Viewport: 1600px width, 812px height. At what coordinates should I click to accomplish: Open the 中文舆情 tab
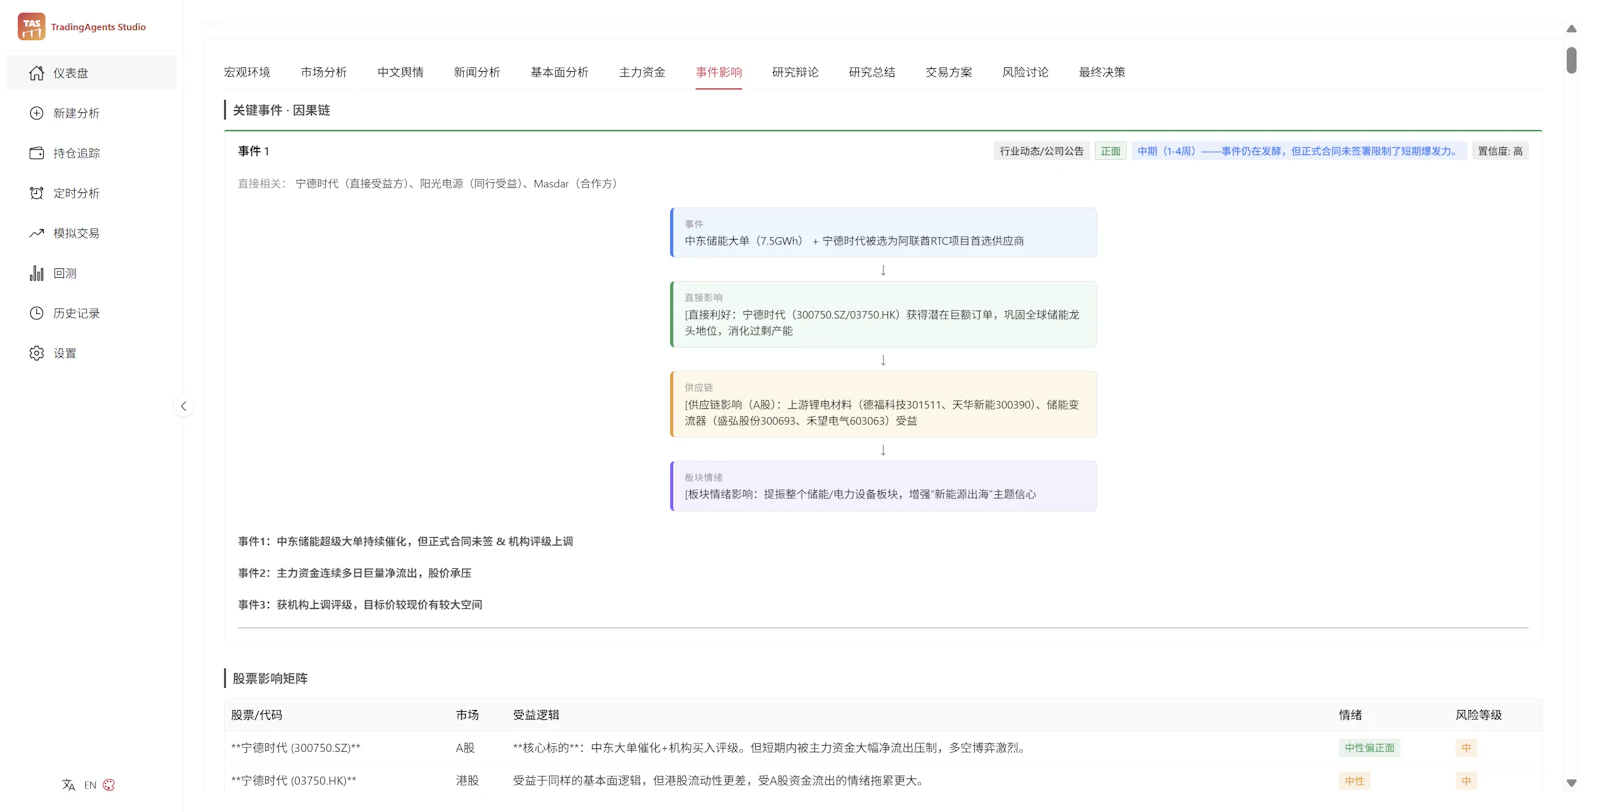pyautogui.click(x=400, y=72)
